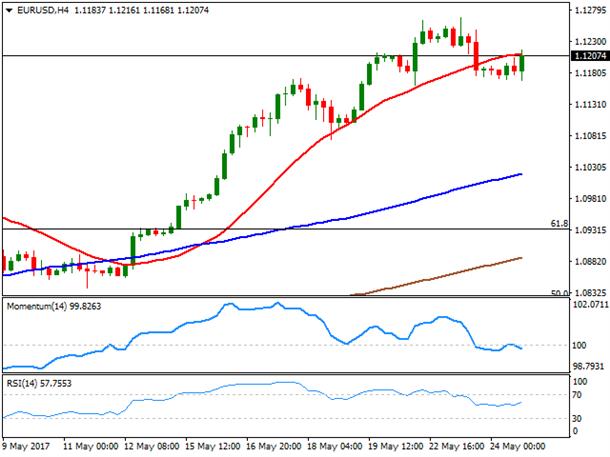The image size is (610, 457).
Task: Select the EURUSD,H4 chart title text
Action: pyautogui.click(x=42, y=11)
